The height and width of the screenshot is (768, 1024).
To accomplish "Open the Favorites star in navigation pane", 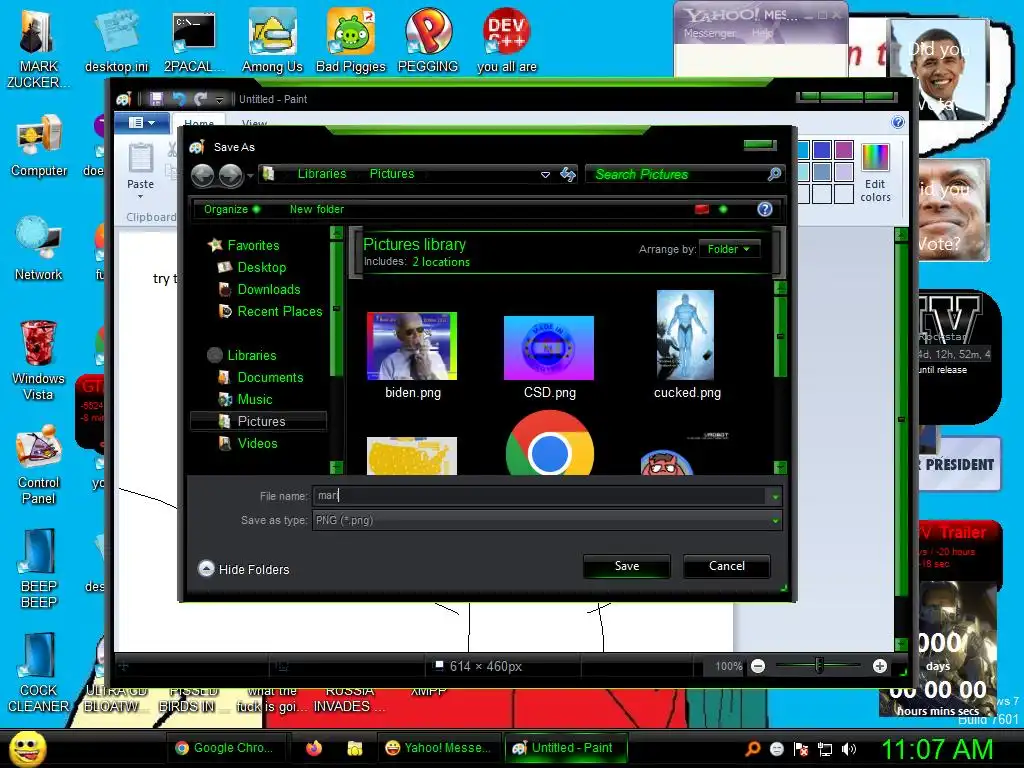I will pyautogui.click(x=215, y=245).
